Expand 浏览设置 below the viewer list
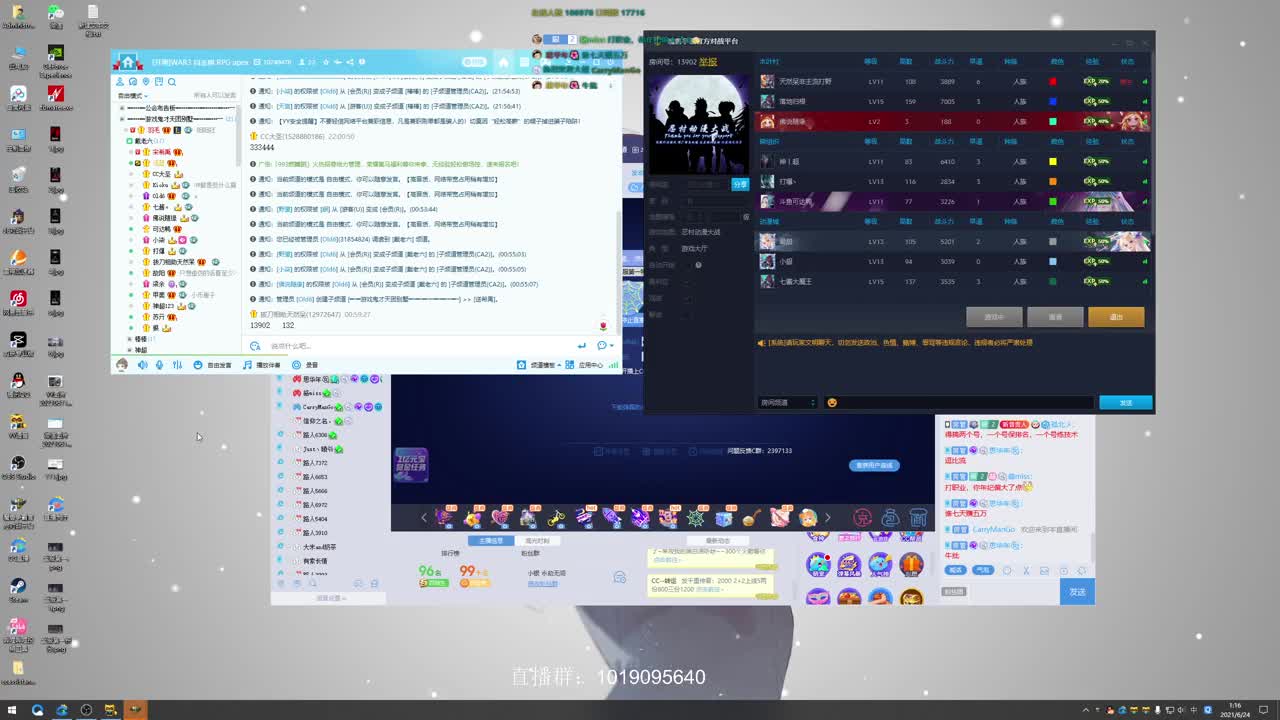The height and width of the screenshot is (720, 1280). [x=330, y=598]
